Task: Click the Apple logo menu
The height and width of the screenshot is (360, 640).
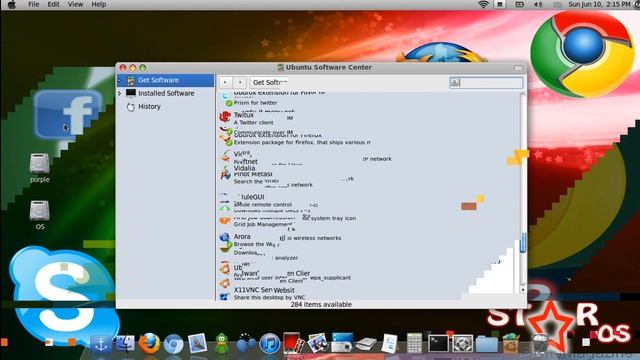Action: pyautogui.click(x=11, y=4)
